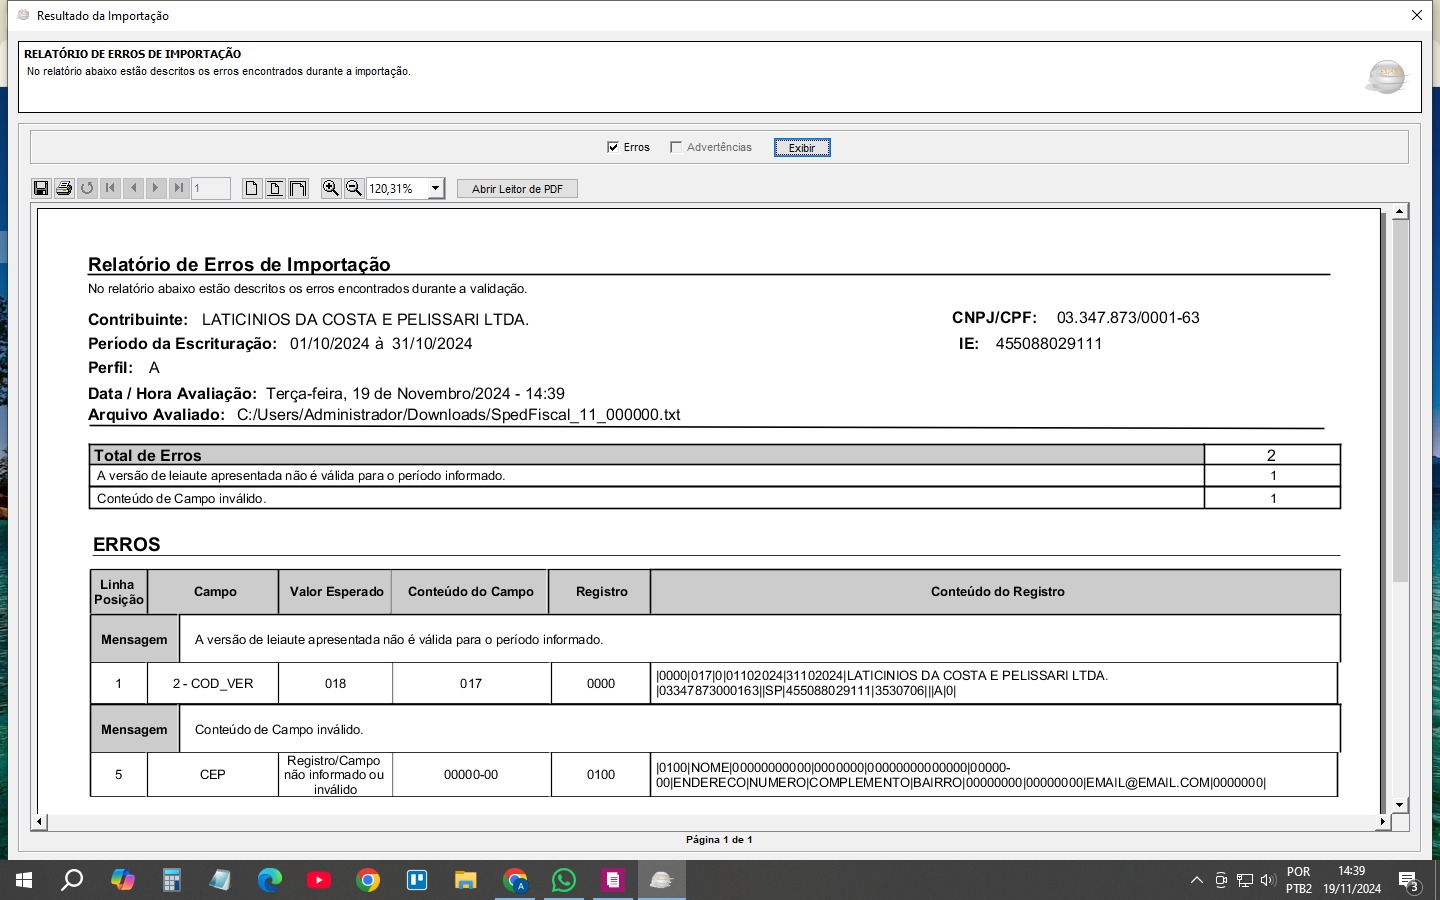Select the fit page width view icon

[275, 188]
